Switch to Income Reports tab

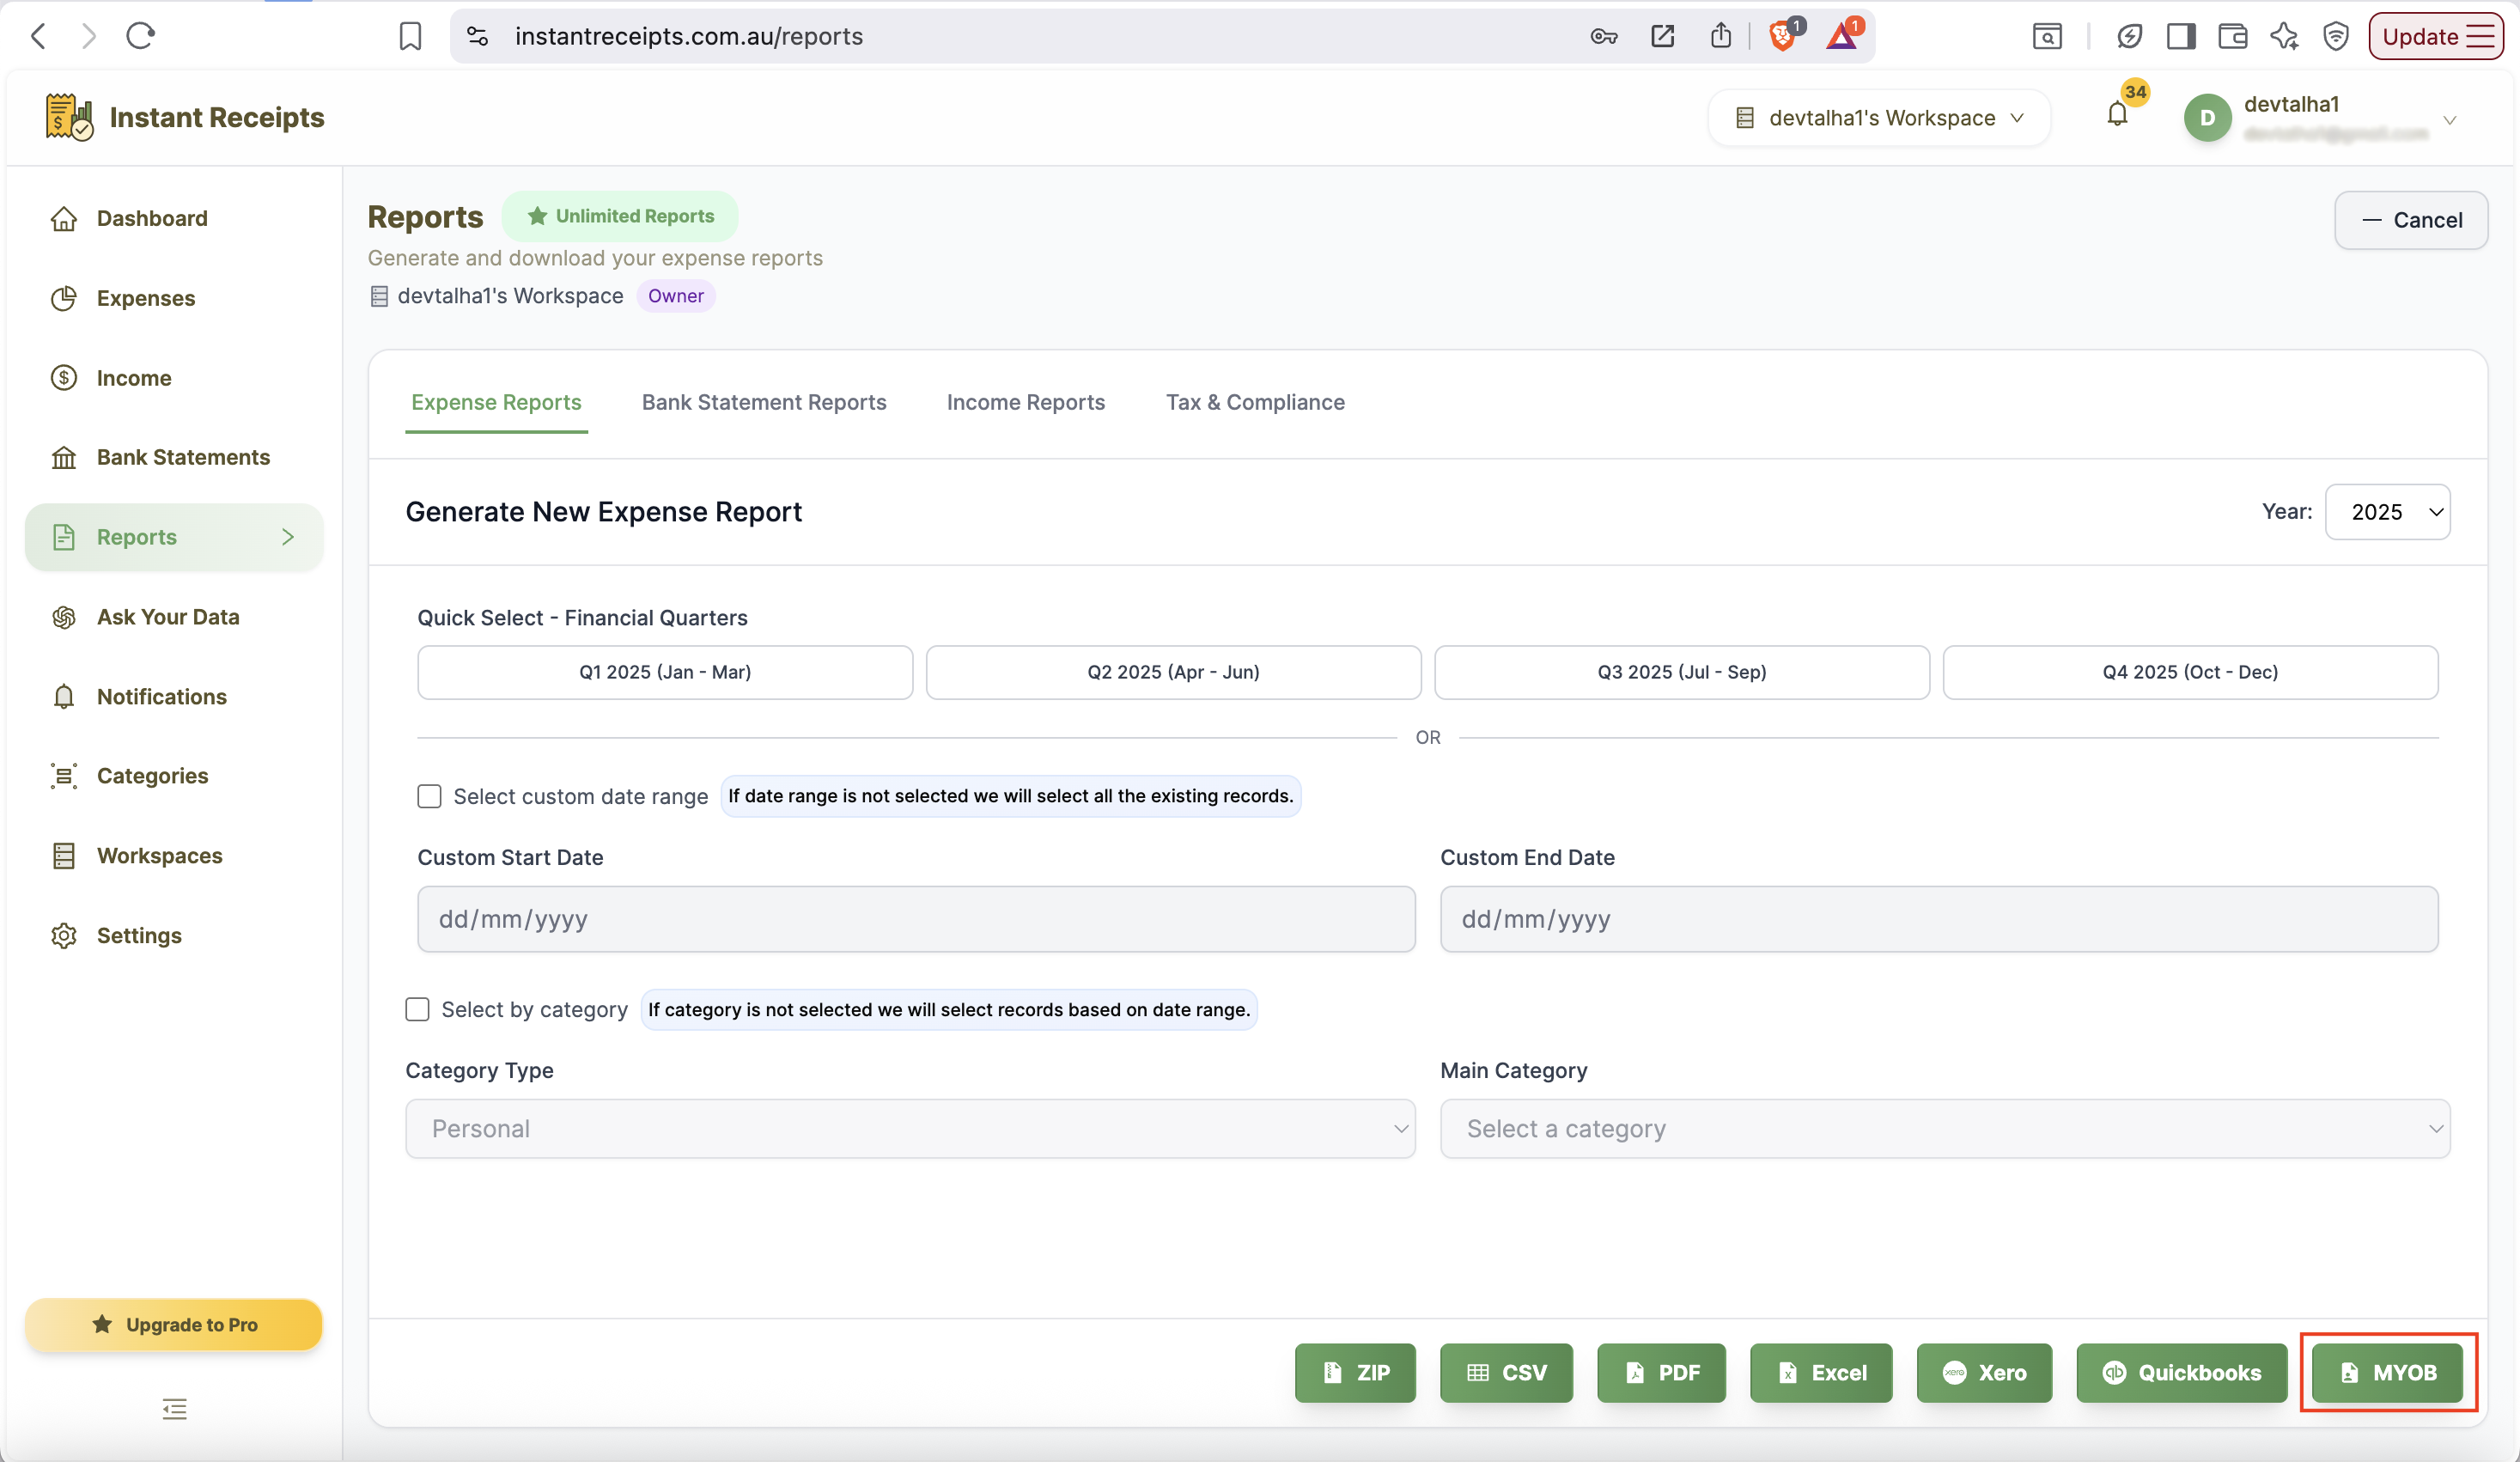(x=1026, y=402)
